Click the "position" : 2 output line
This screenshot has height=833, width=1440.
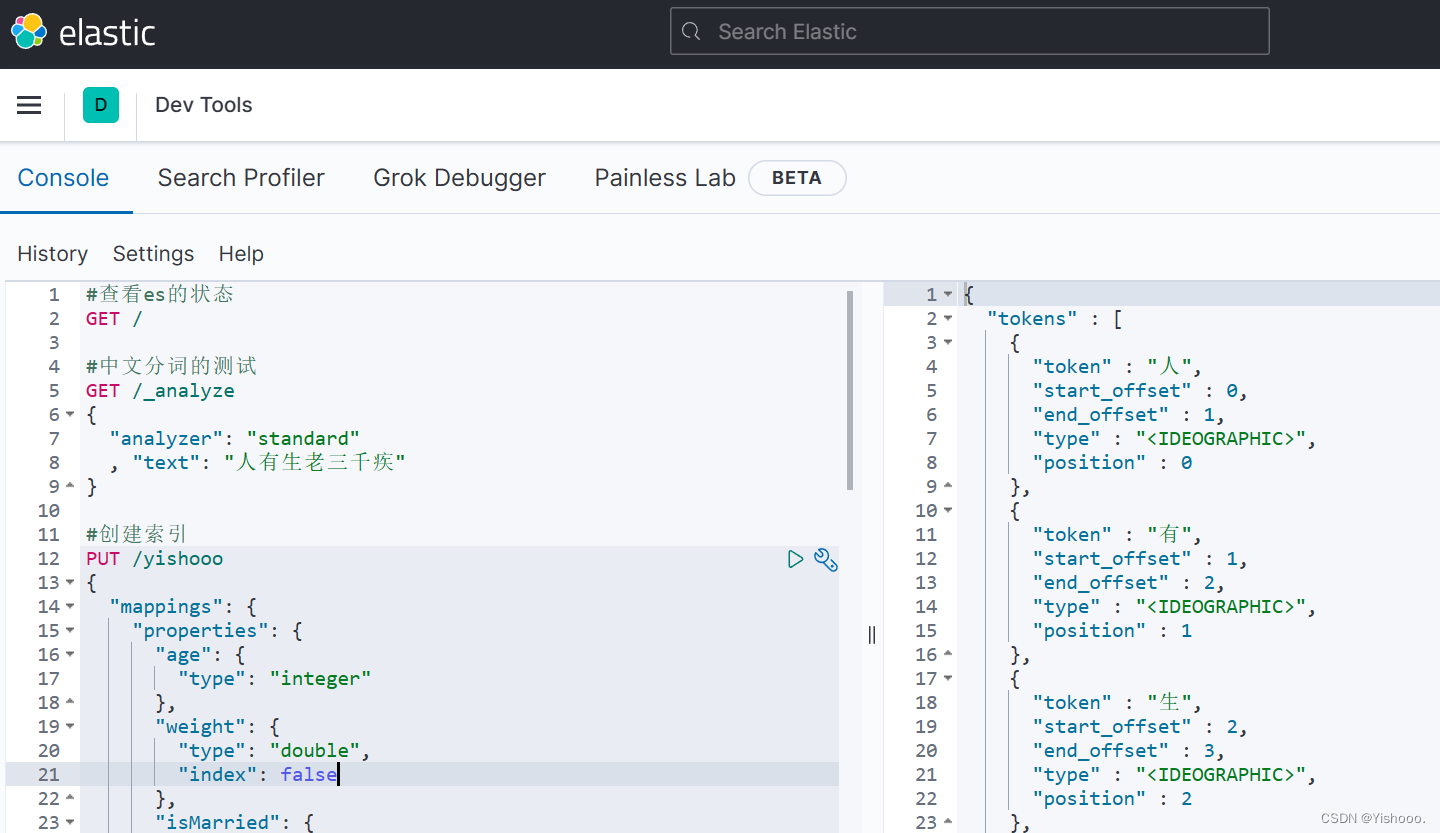1113,799
